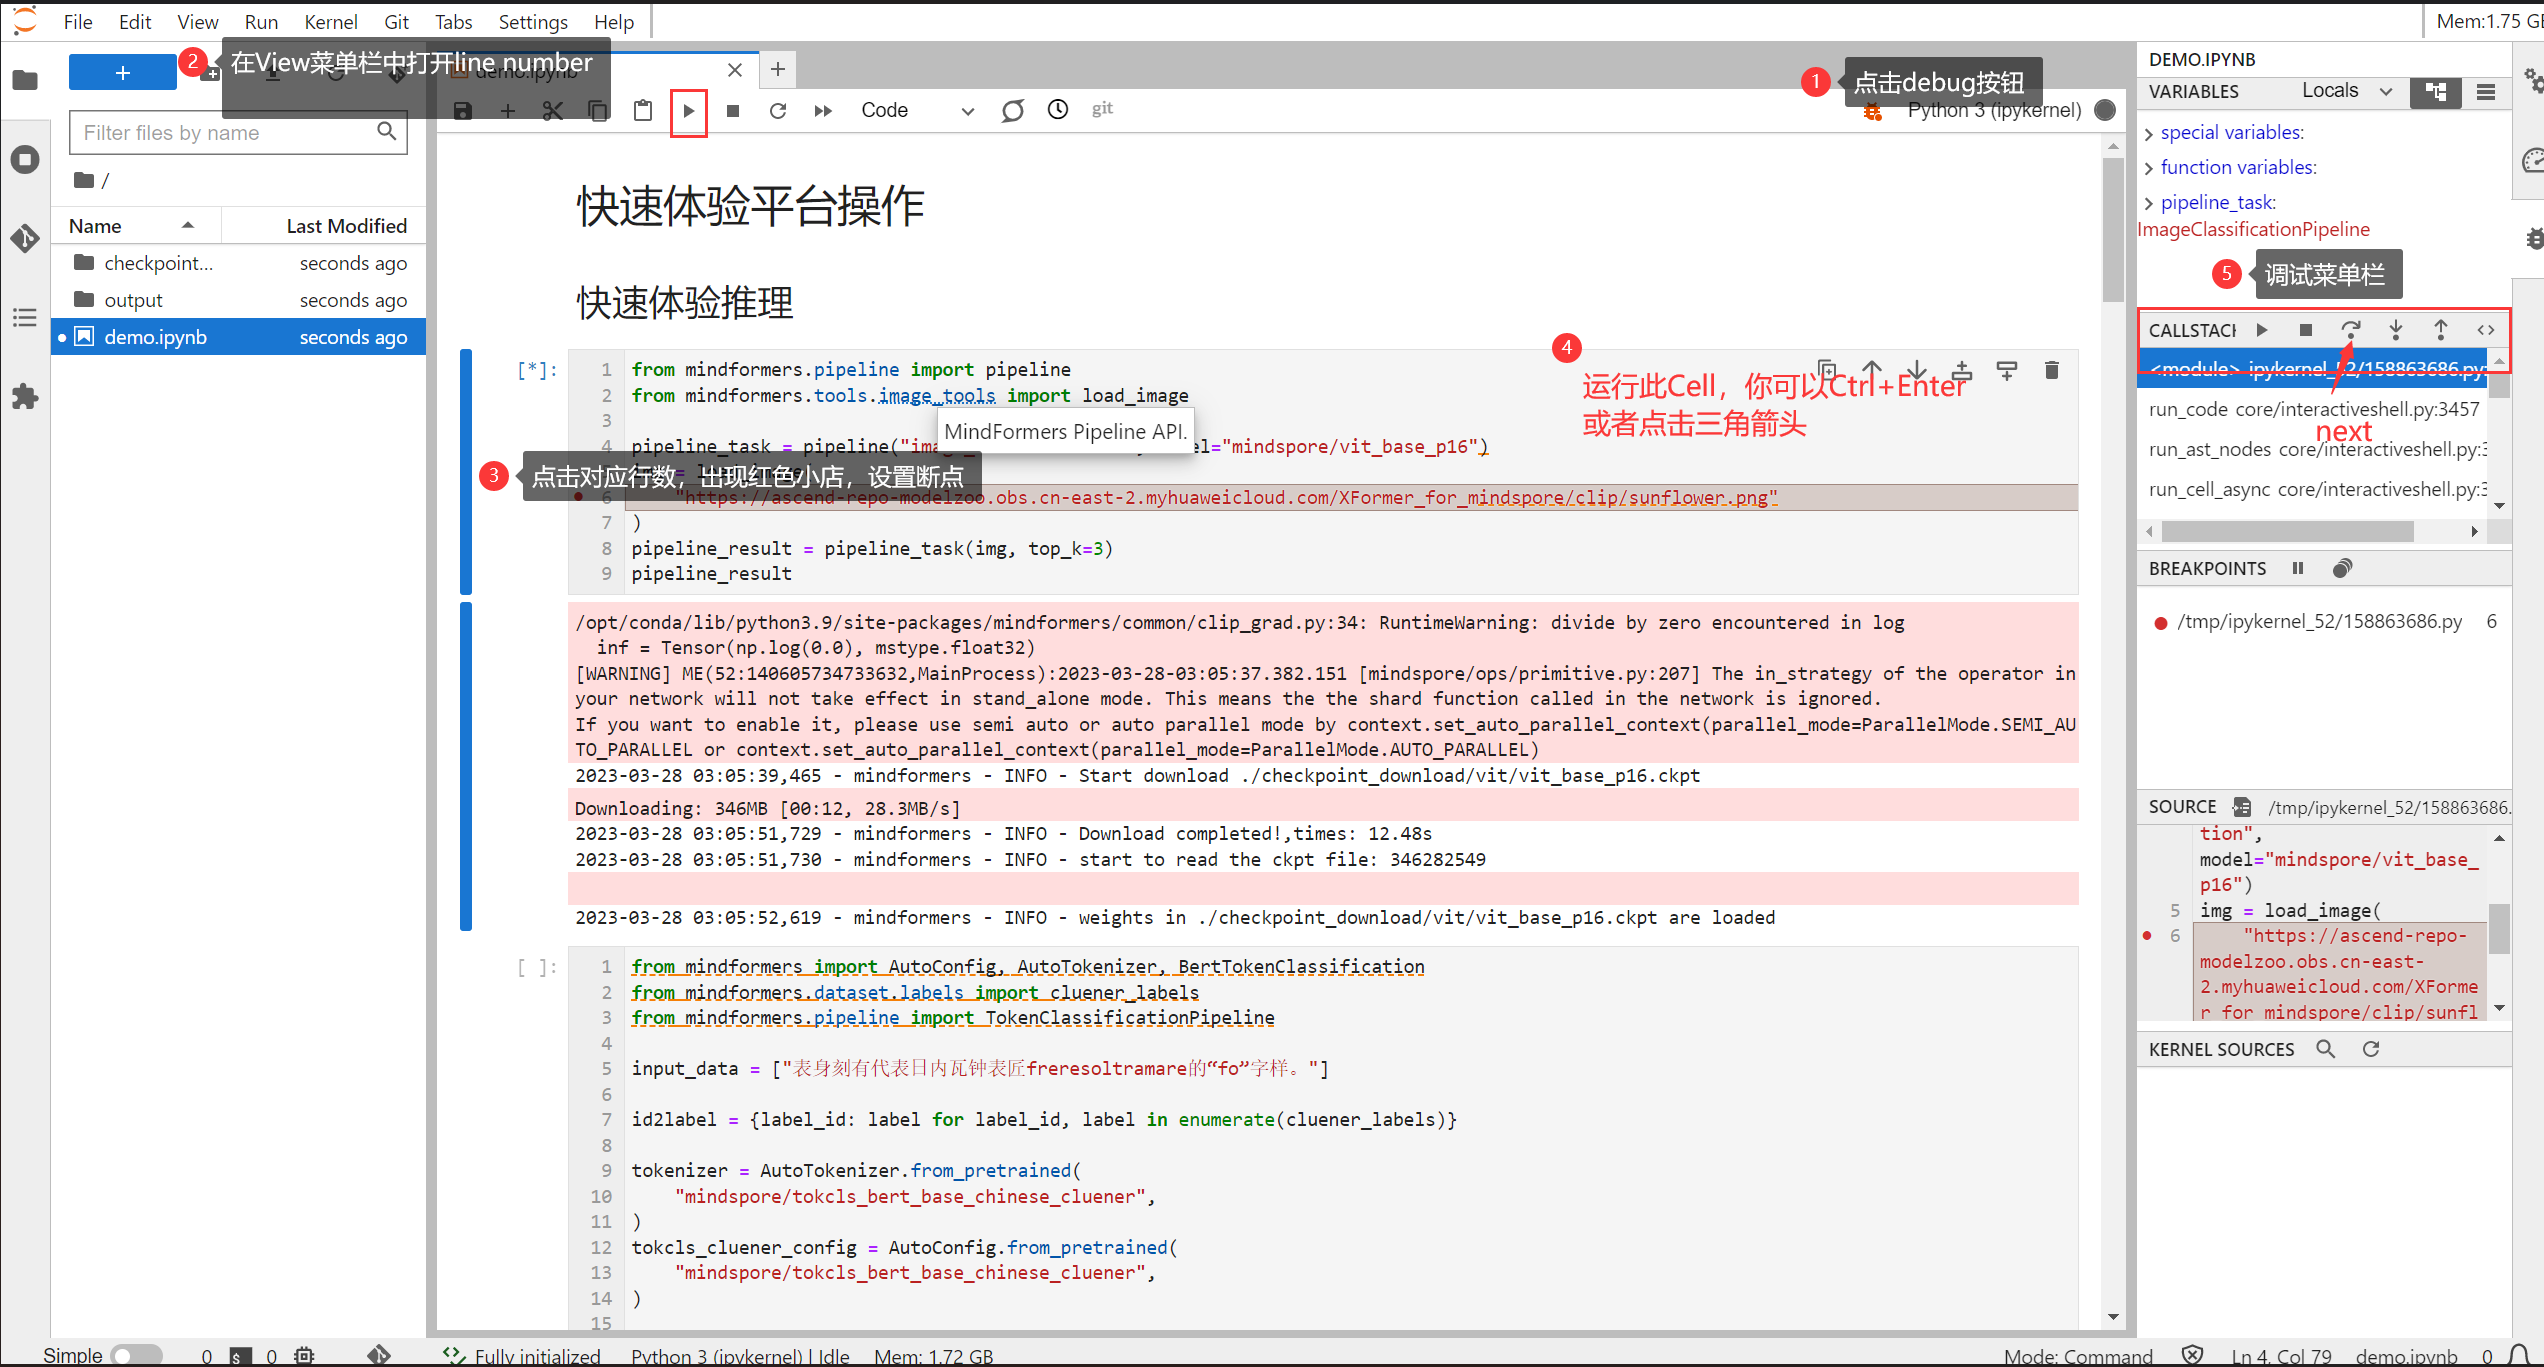
Task: Switch variables panel to tree view
Action: (x=2436, y=92)
